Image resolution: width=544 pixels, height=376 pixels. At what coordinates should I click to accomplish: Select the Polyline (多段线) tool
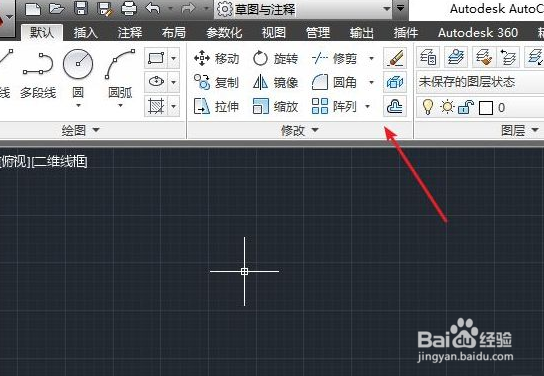click(x=38, y=74)
